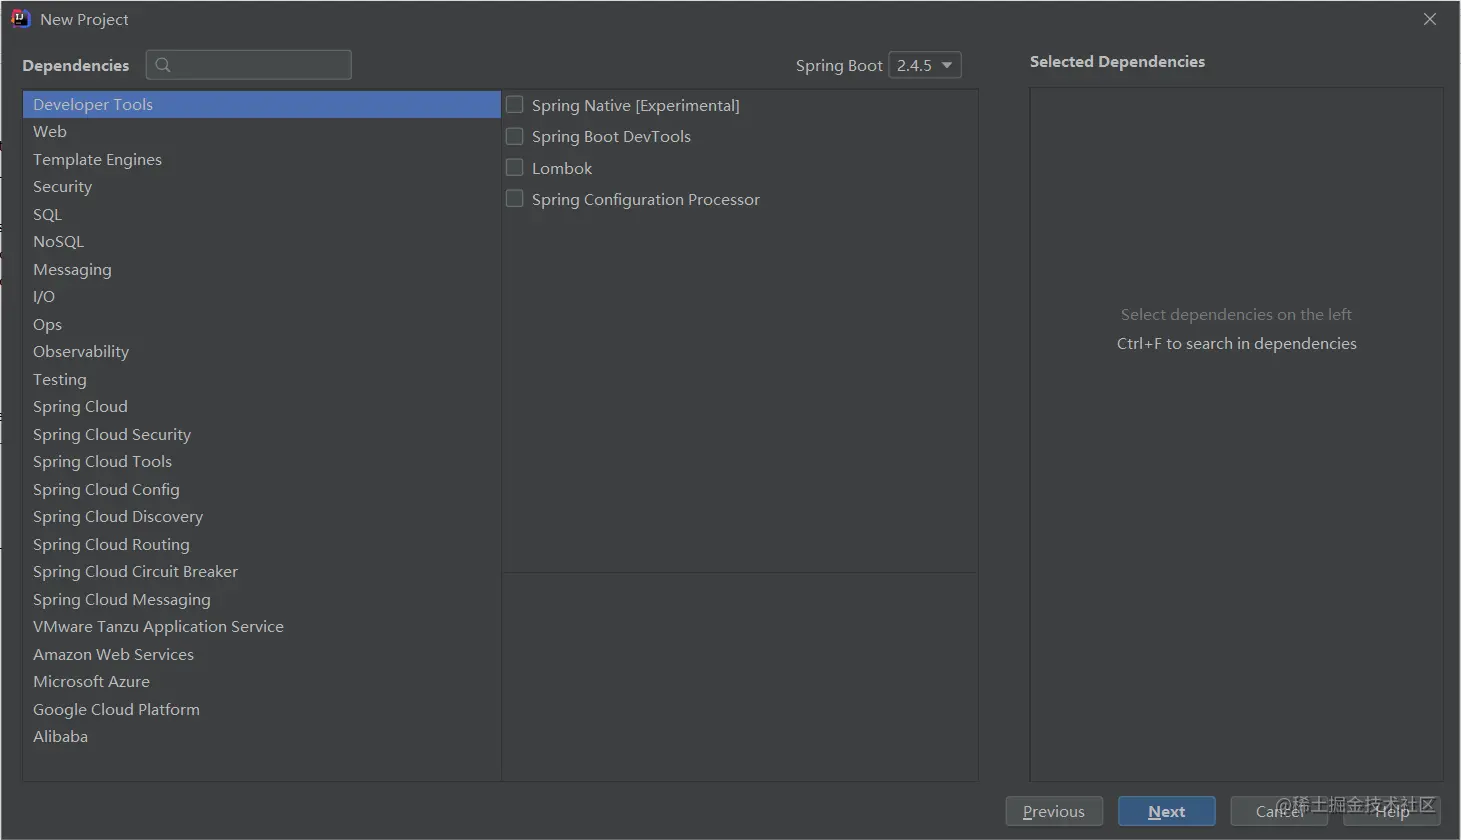
Task: Open the Observability category
Action: tap(262, 352)
